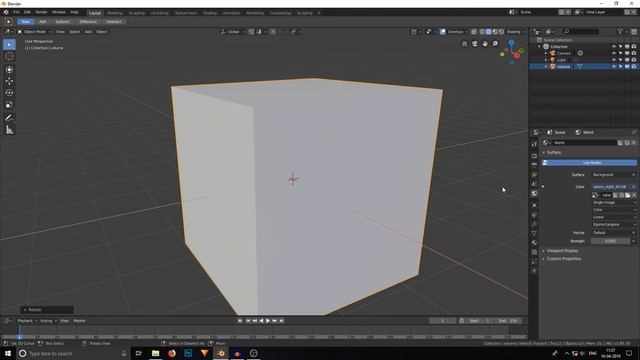This screenshot has width=640, height=360.
Task: Collapse the Surface panel
Action: [553, 152]
